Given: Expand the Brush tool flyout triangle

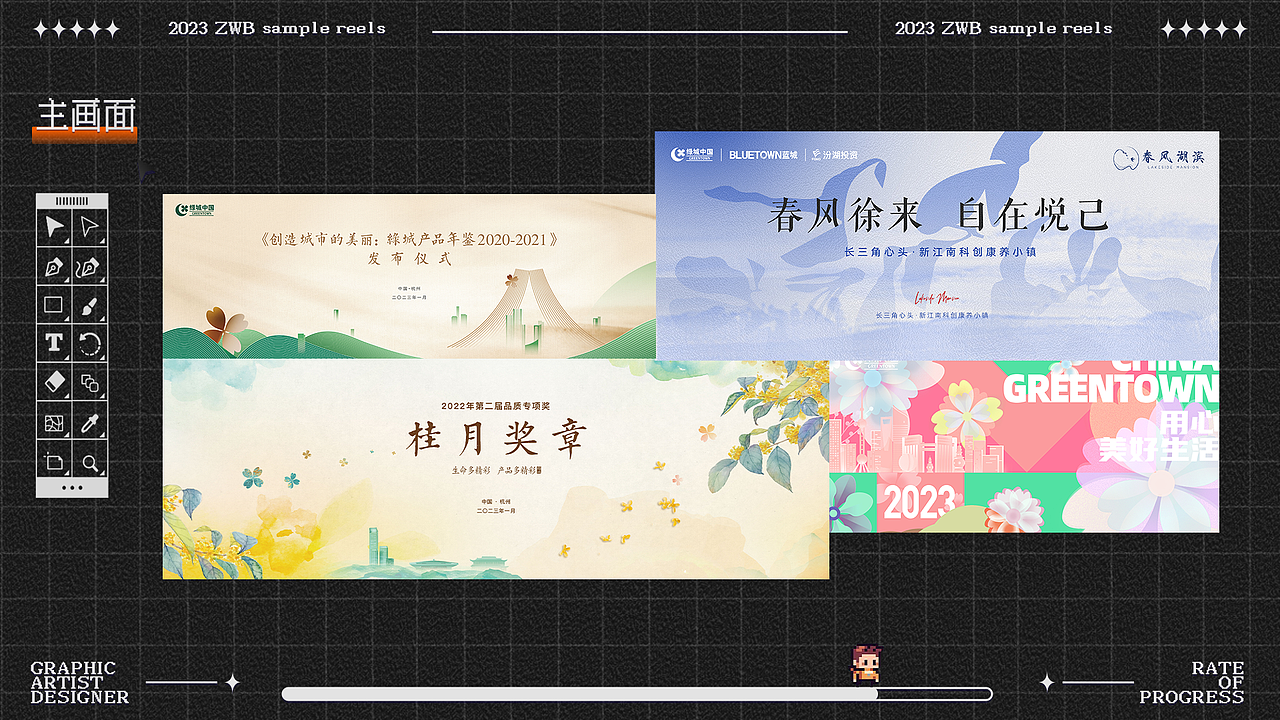Looking at the screenshot, I should pyautogui.click(x=101, y=316).
